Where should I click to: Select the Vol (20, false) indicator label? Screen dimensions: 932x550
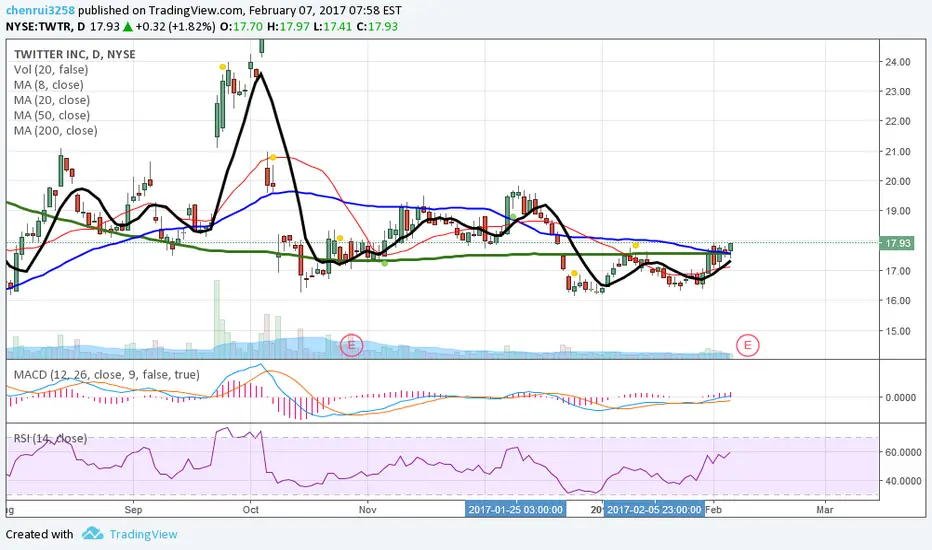(51, 70)
